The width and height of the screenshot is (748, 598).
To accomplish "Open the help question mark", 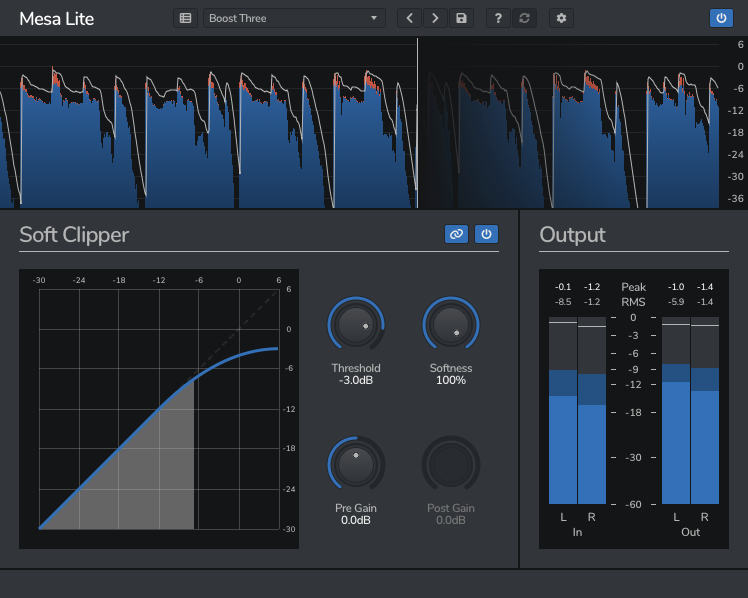I will coord(498,18).
